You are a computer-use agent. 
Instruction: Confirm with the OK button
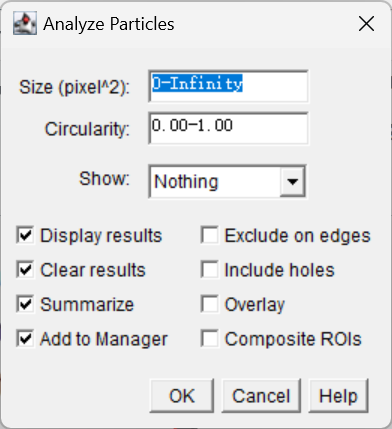(182, 396)
